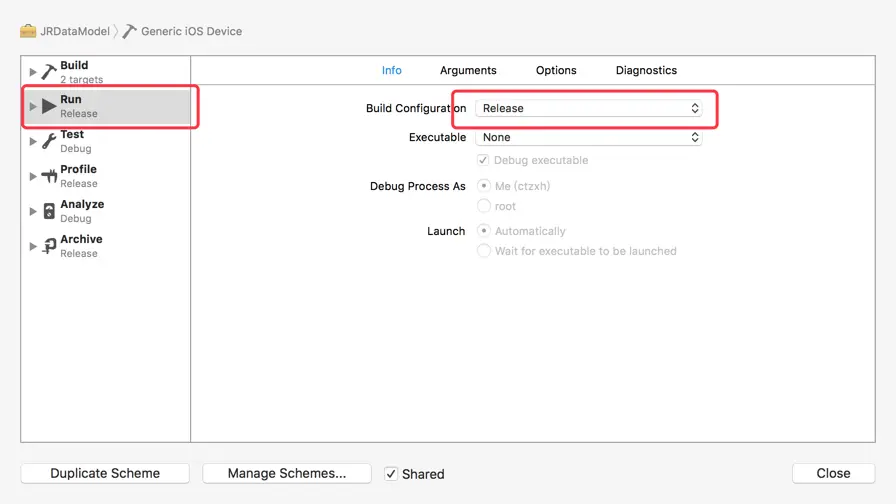The height and width of the screenshot is (504, 896).
Task: Click the Debug Process As label
Action: coord(418,186)
